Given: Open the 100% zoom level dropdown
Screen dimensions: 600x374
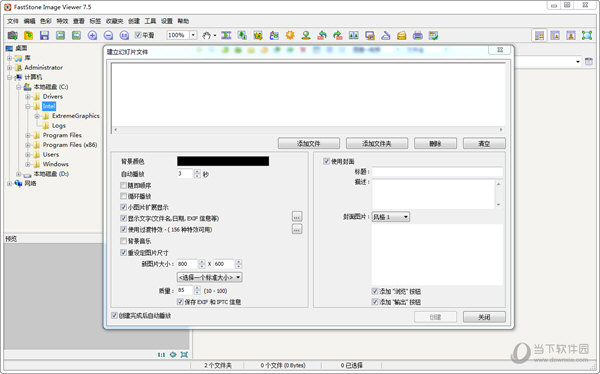Looking at the screenshot, I should click(193, 35).
